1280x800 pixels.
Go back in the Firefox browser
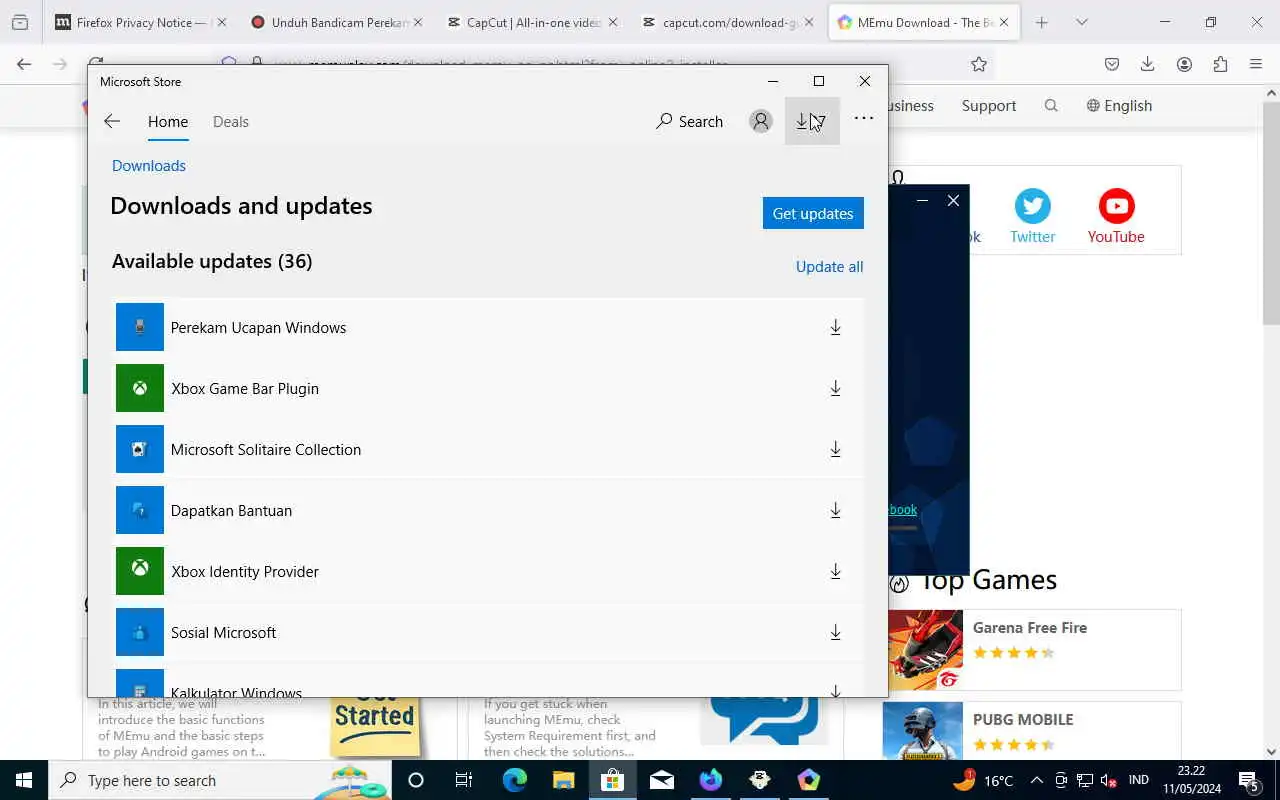point(24,64)
